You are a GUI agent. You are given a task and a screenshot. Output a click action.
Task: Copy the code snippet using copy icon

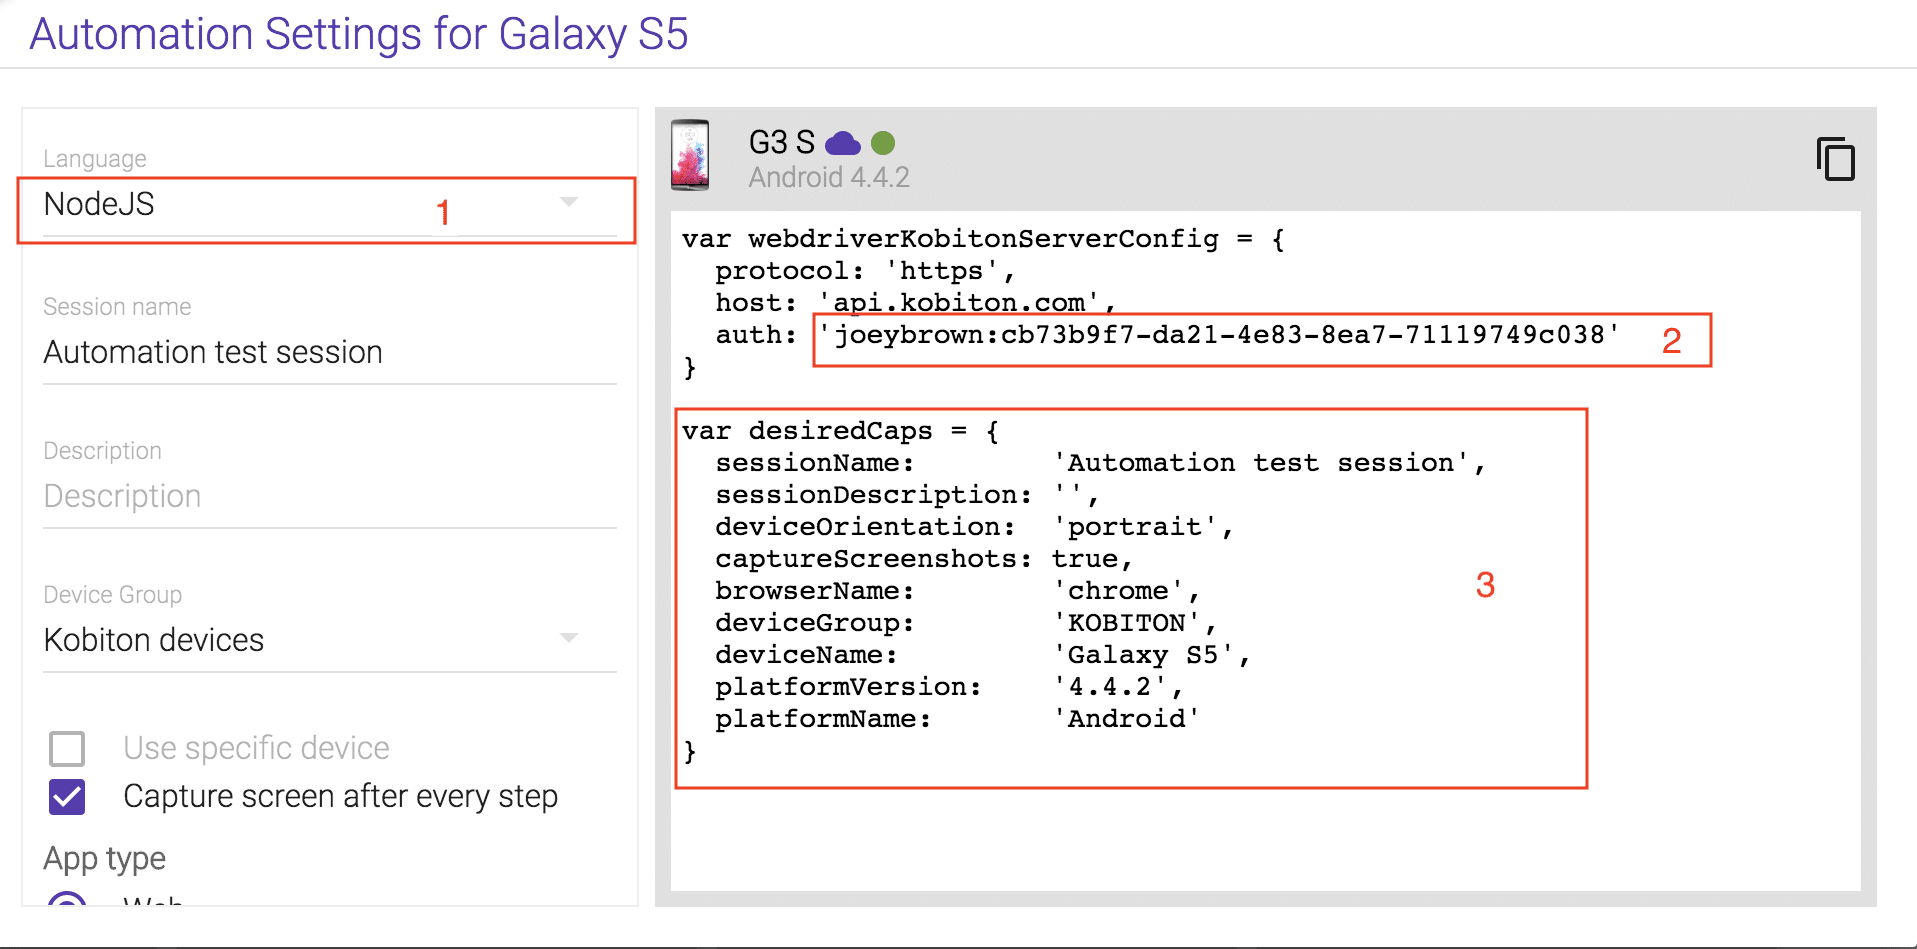[1835, 158]
